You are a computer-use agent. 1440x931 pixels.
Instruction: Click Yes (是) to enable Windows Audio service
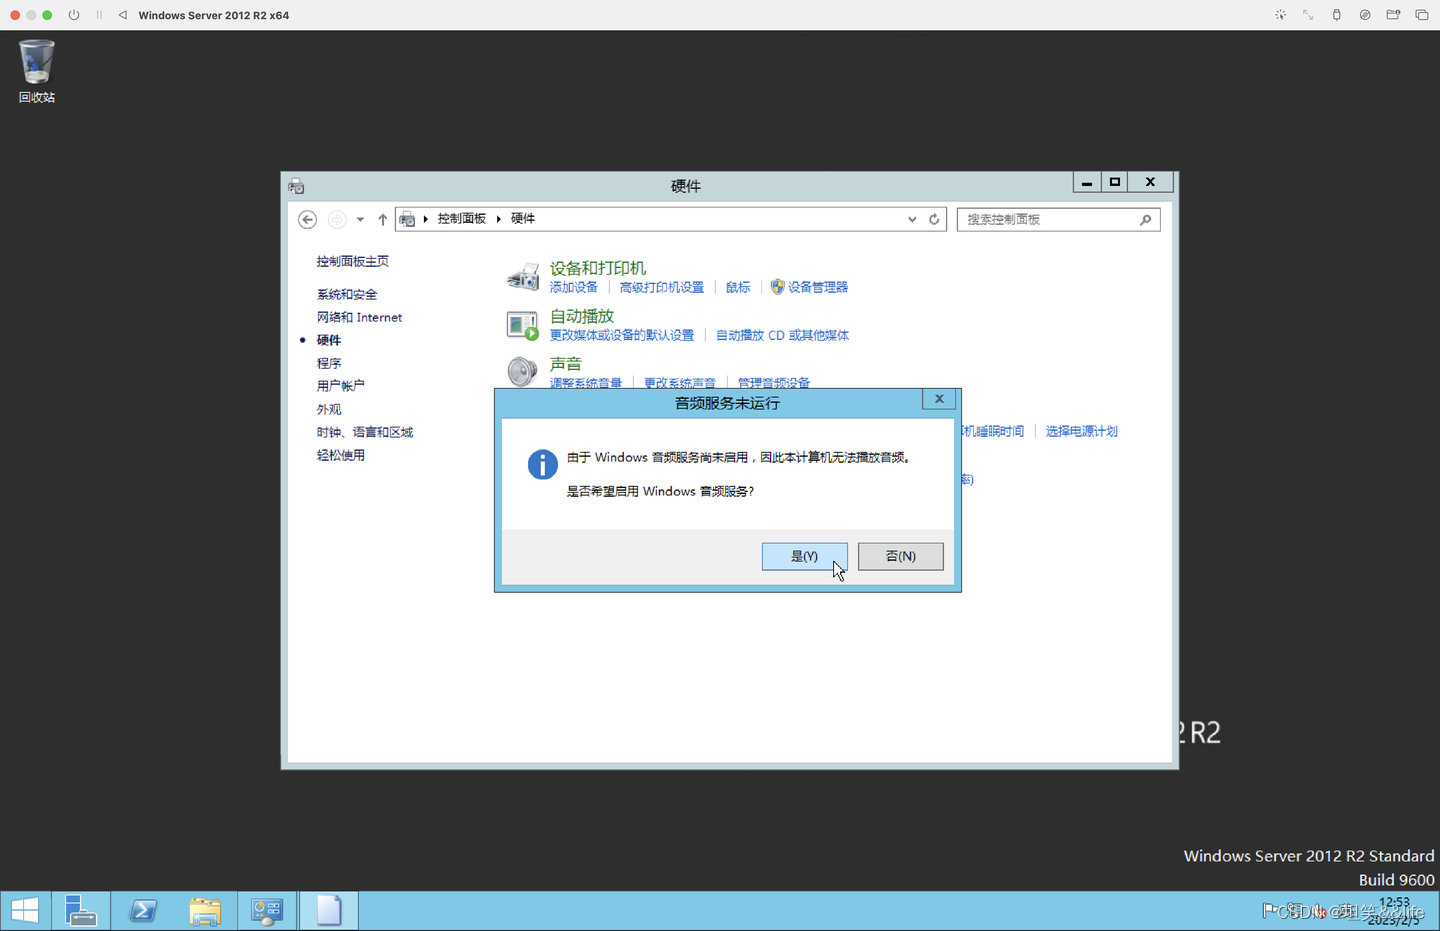pos(804,556)
